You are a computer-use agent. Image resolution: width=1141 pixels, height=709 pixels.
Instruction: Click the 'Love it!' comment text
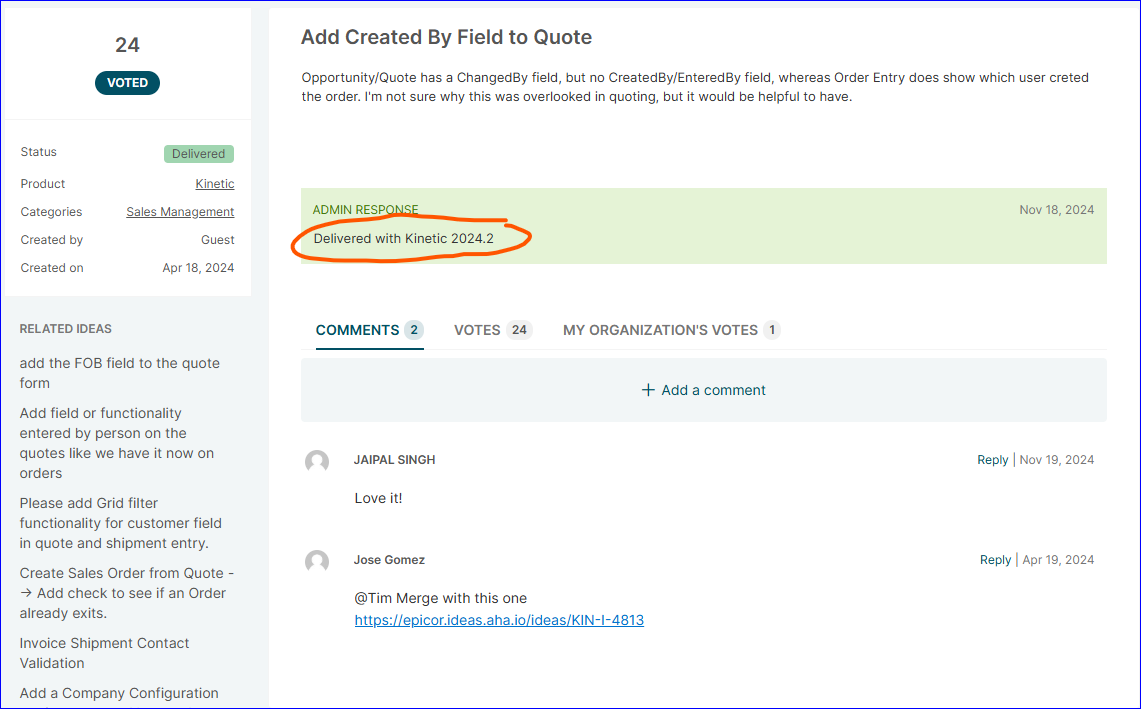[x=378, y=499]
